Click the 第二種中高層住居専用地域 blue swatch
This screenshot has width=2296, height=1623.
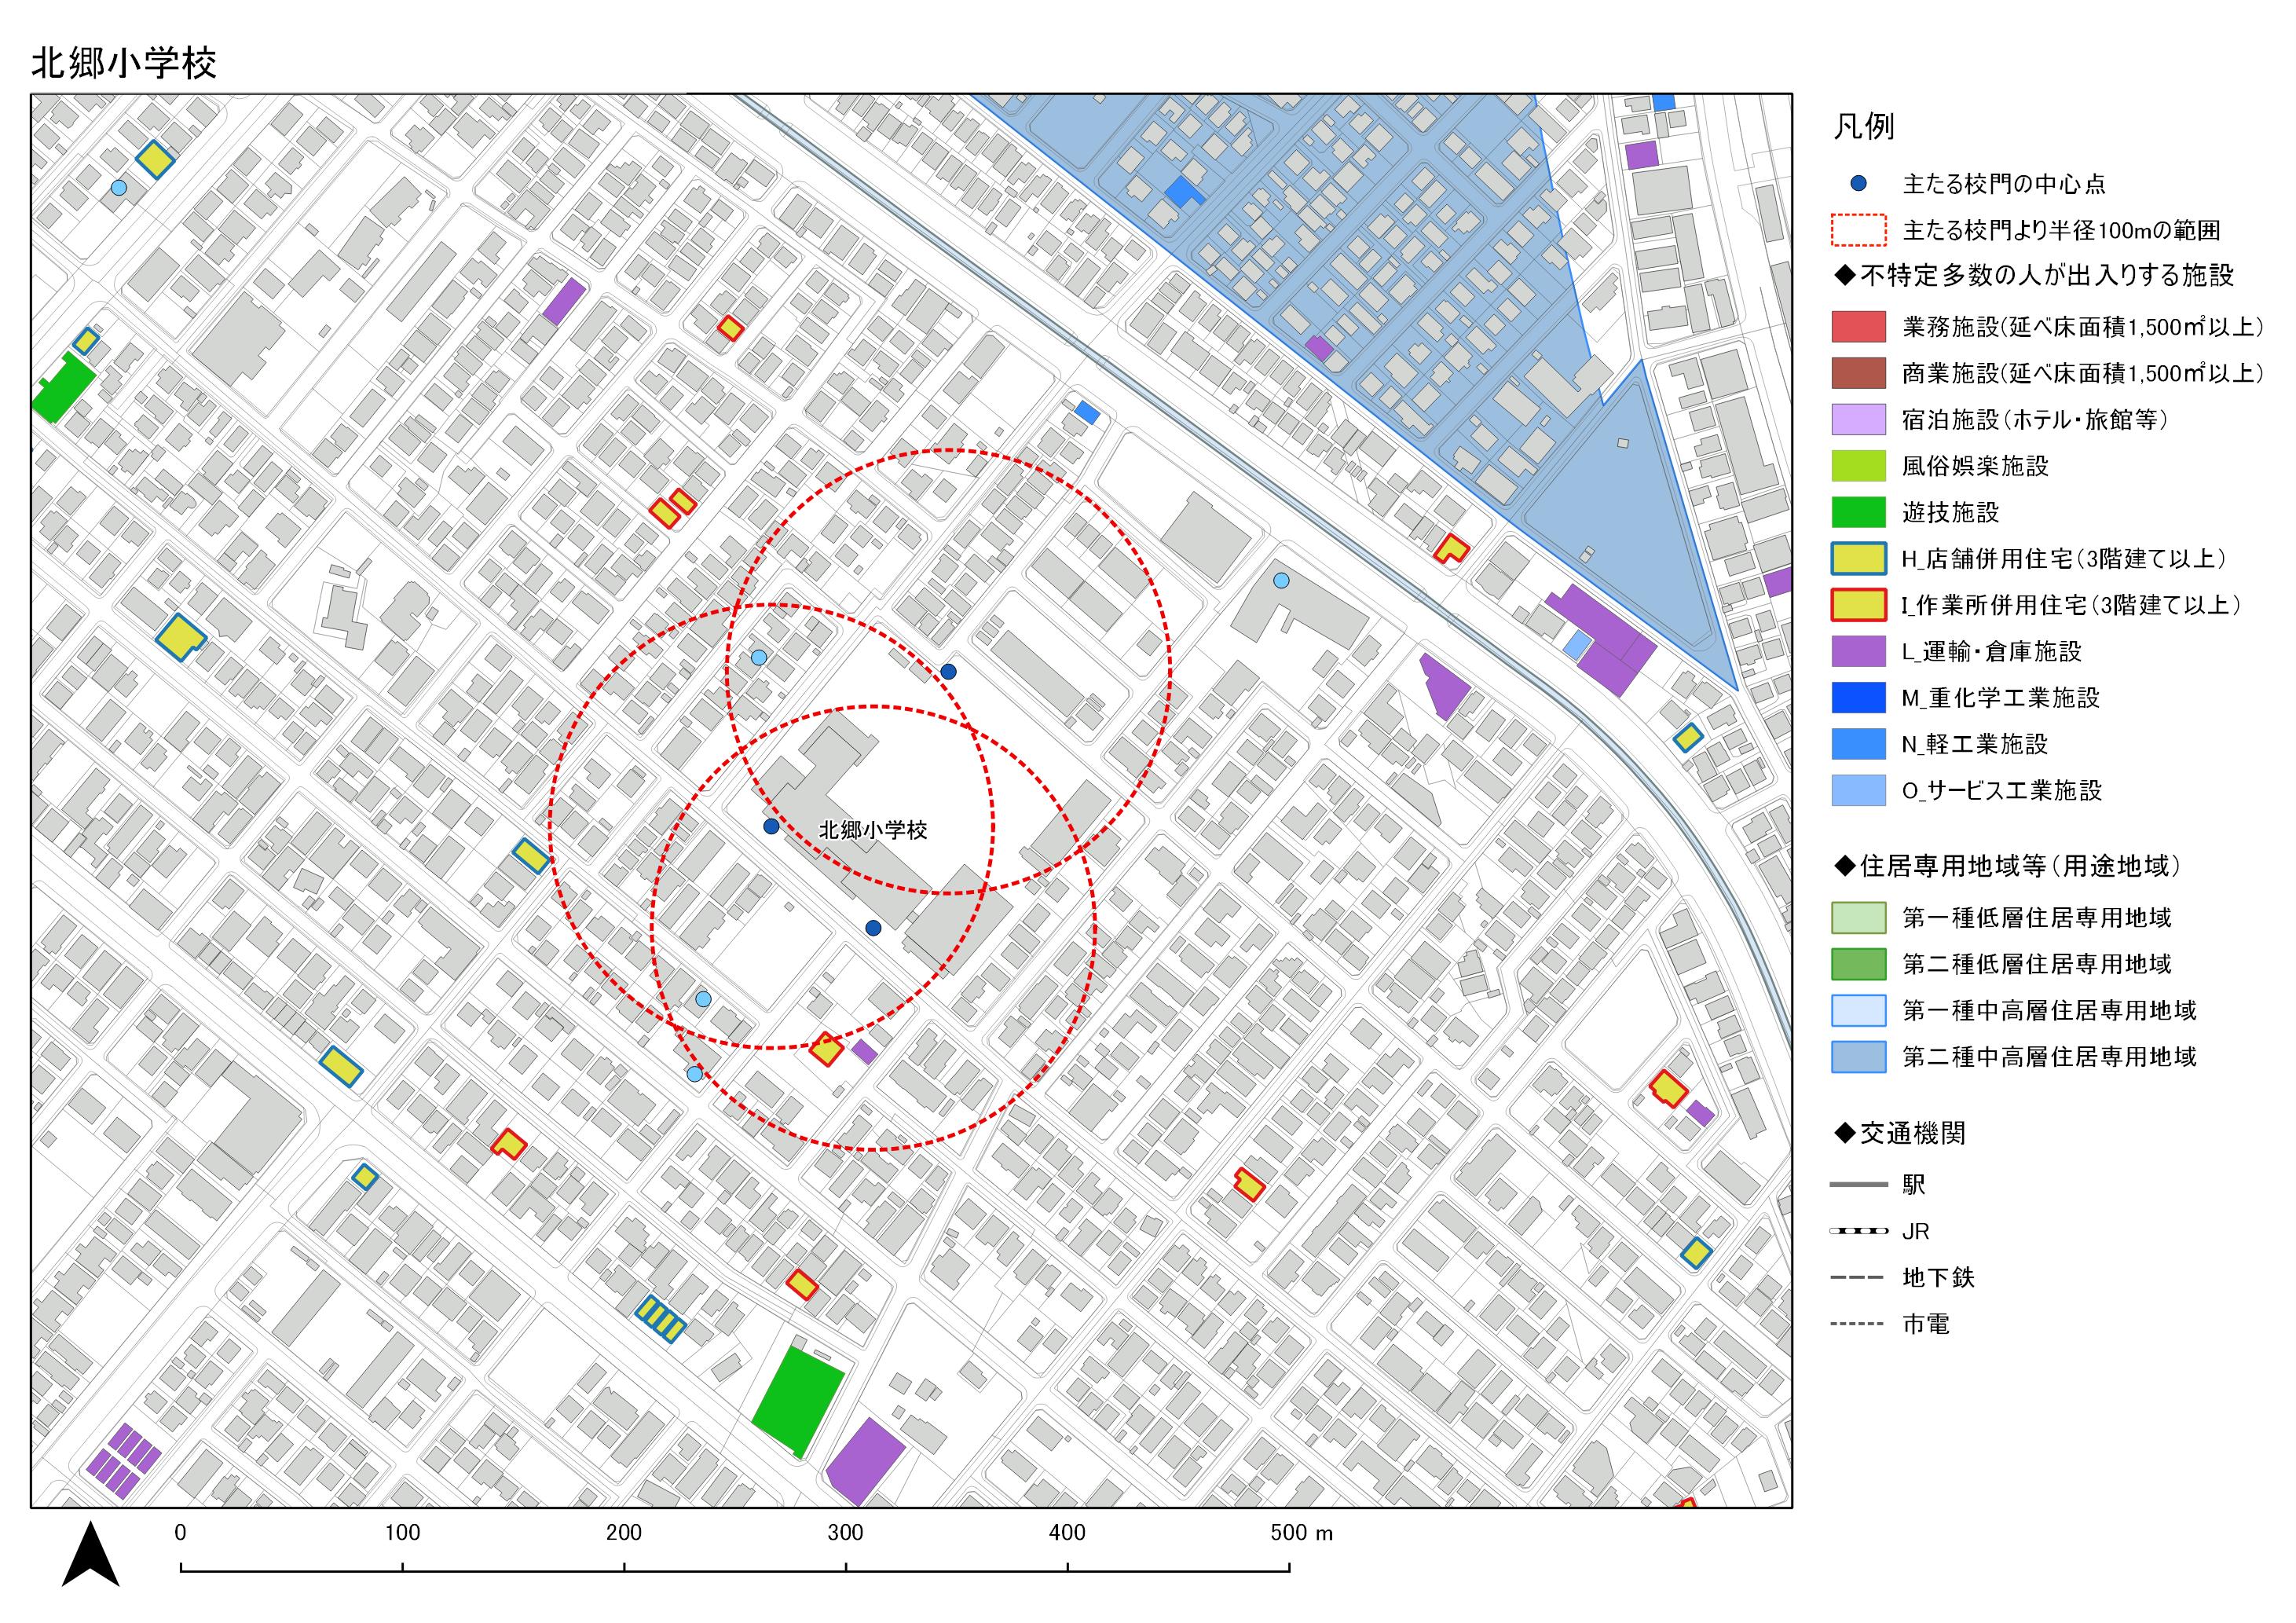(1858, 1057)
